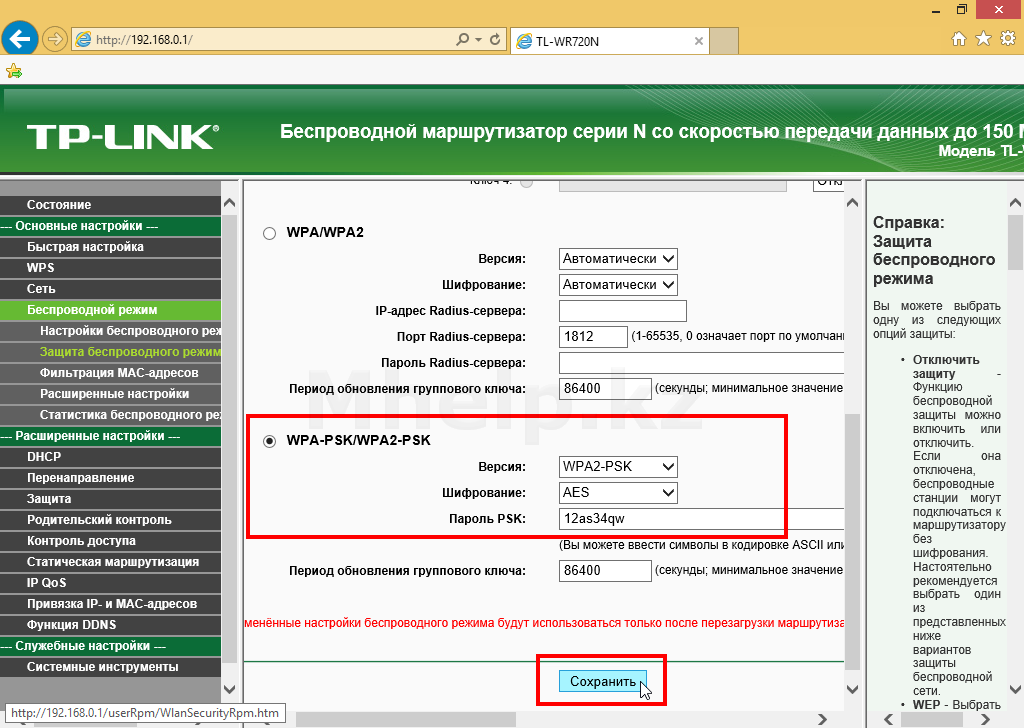Open the DHCP menu in the sidebar
This screenshot has width=1024, height=728.
point(44,457)
